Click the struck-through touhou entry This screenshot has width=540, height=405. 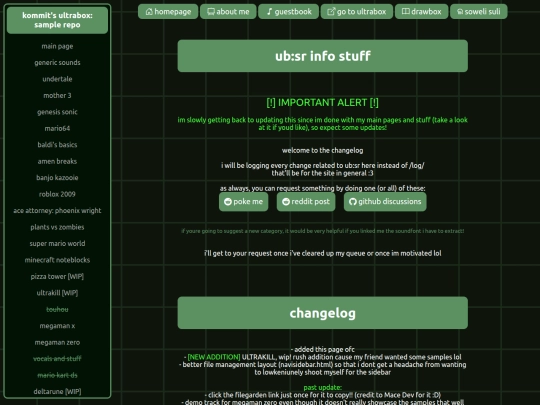click(57, 310)
